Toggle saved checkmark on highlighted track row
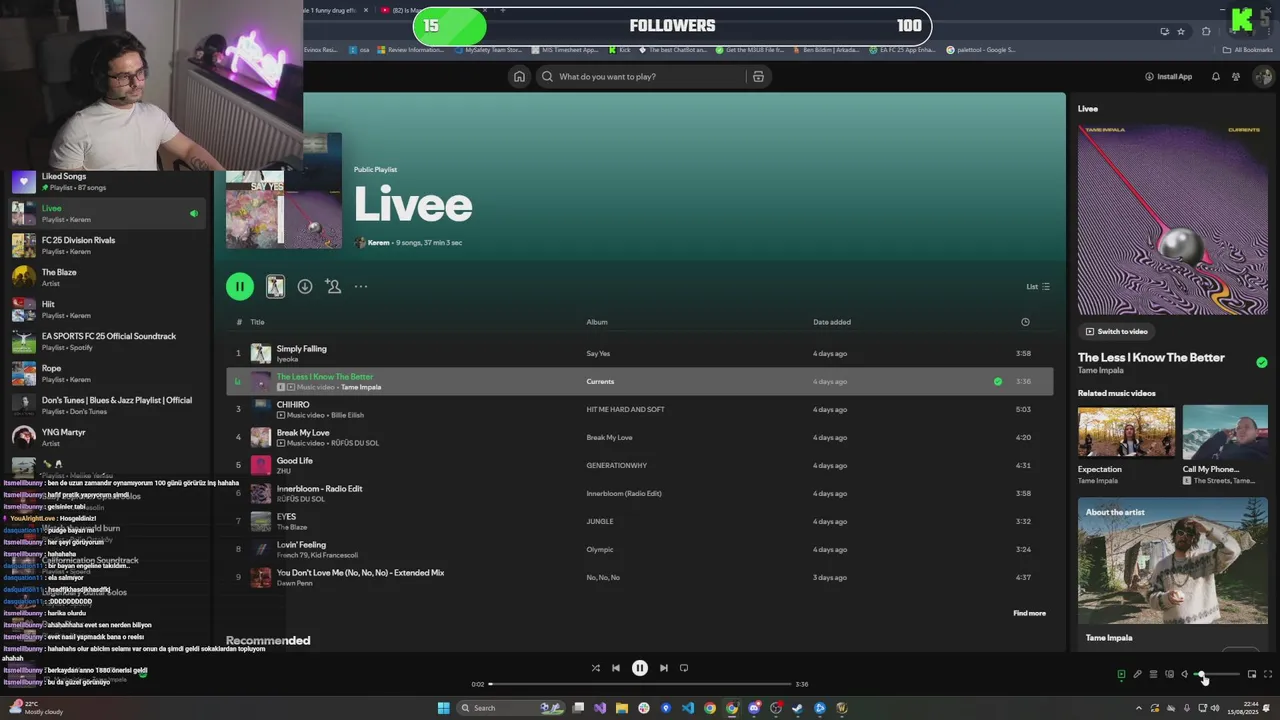The height and width of the screenshot is (720, 1280). [998, 381]
